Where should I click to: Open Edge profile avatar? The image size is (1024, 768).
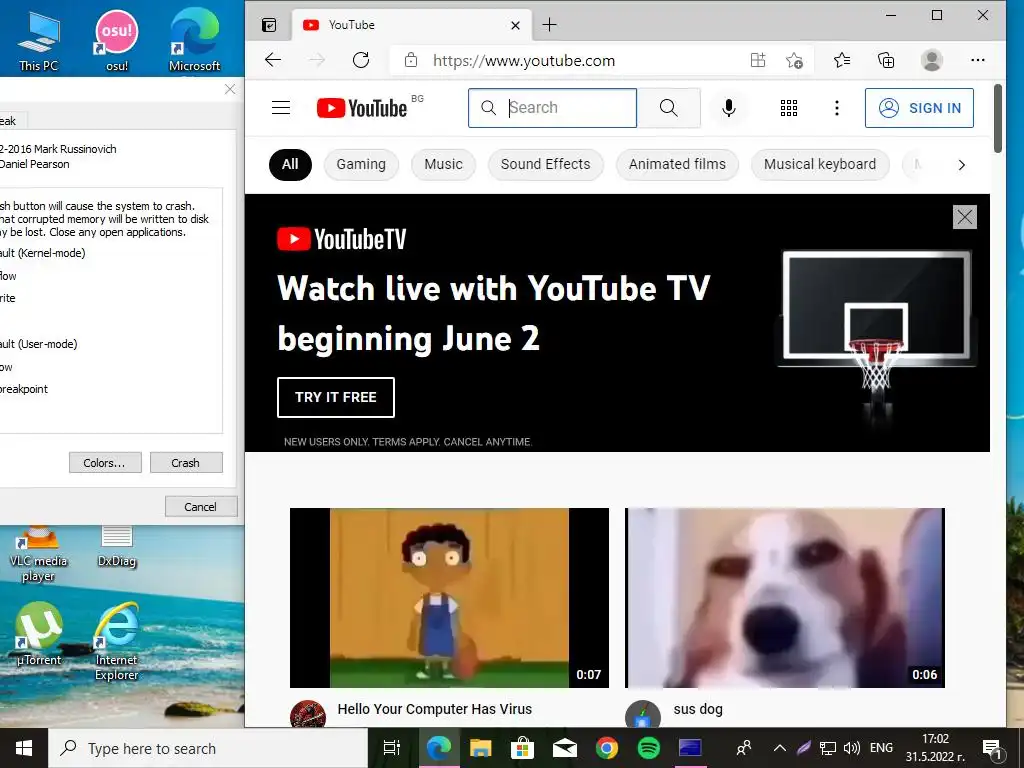(931, 61)
